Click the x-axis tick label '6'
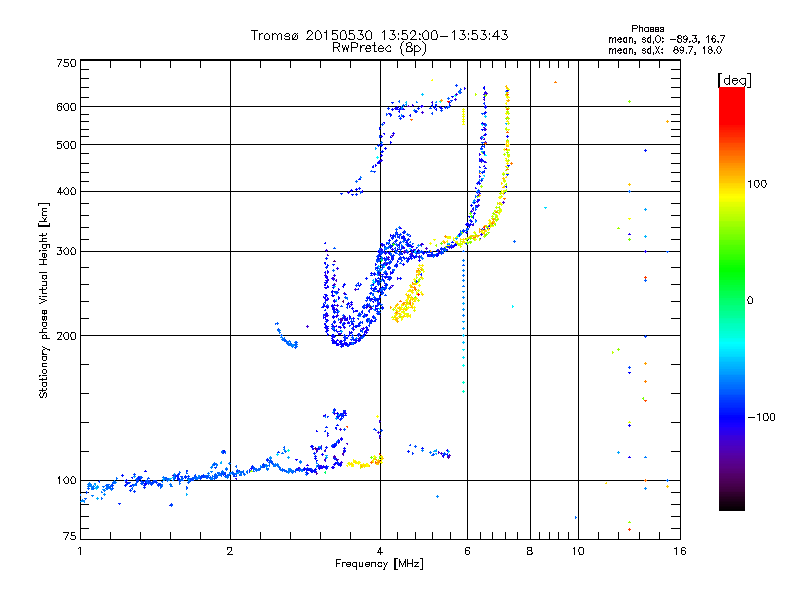The height and width of the screenshot is (600, 800). click(467, 551)
